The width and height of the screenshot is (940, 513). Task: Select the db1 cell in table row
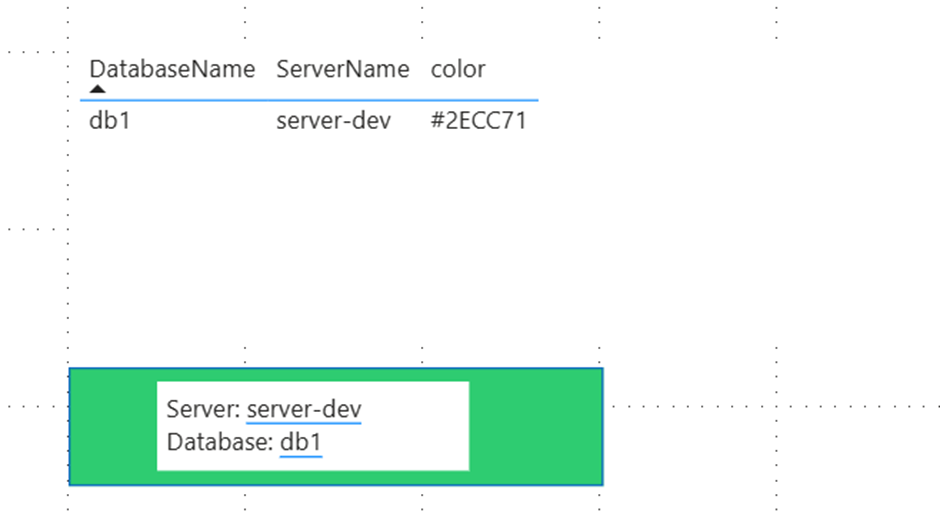pos(110,122)
